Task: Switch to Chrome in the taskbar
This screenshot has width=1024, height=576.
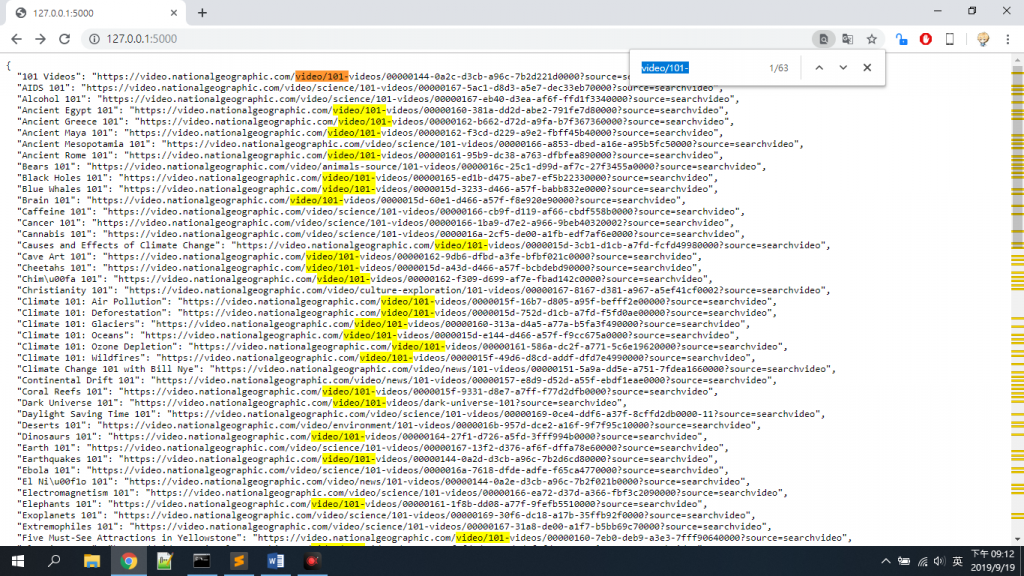Action: click(129, 561)
